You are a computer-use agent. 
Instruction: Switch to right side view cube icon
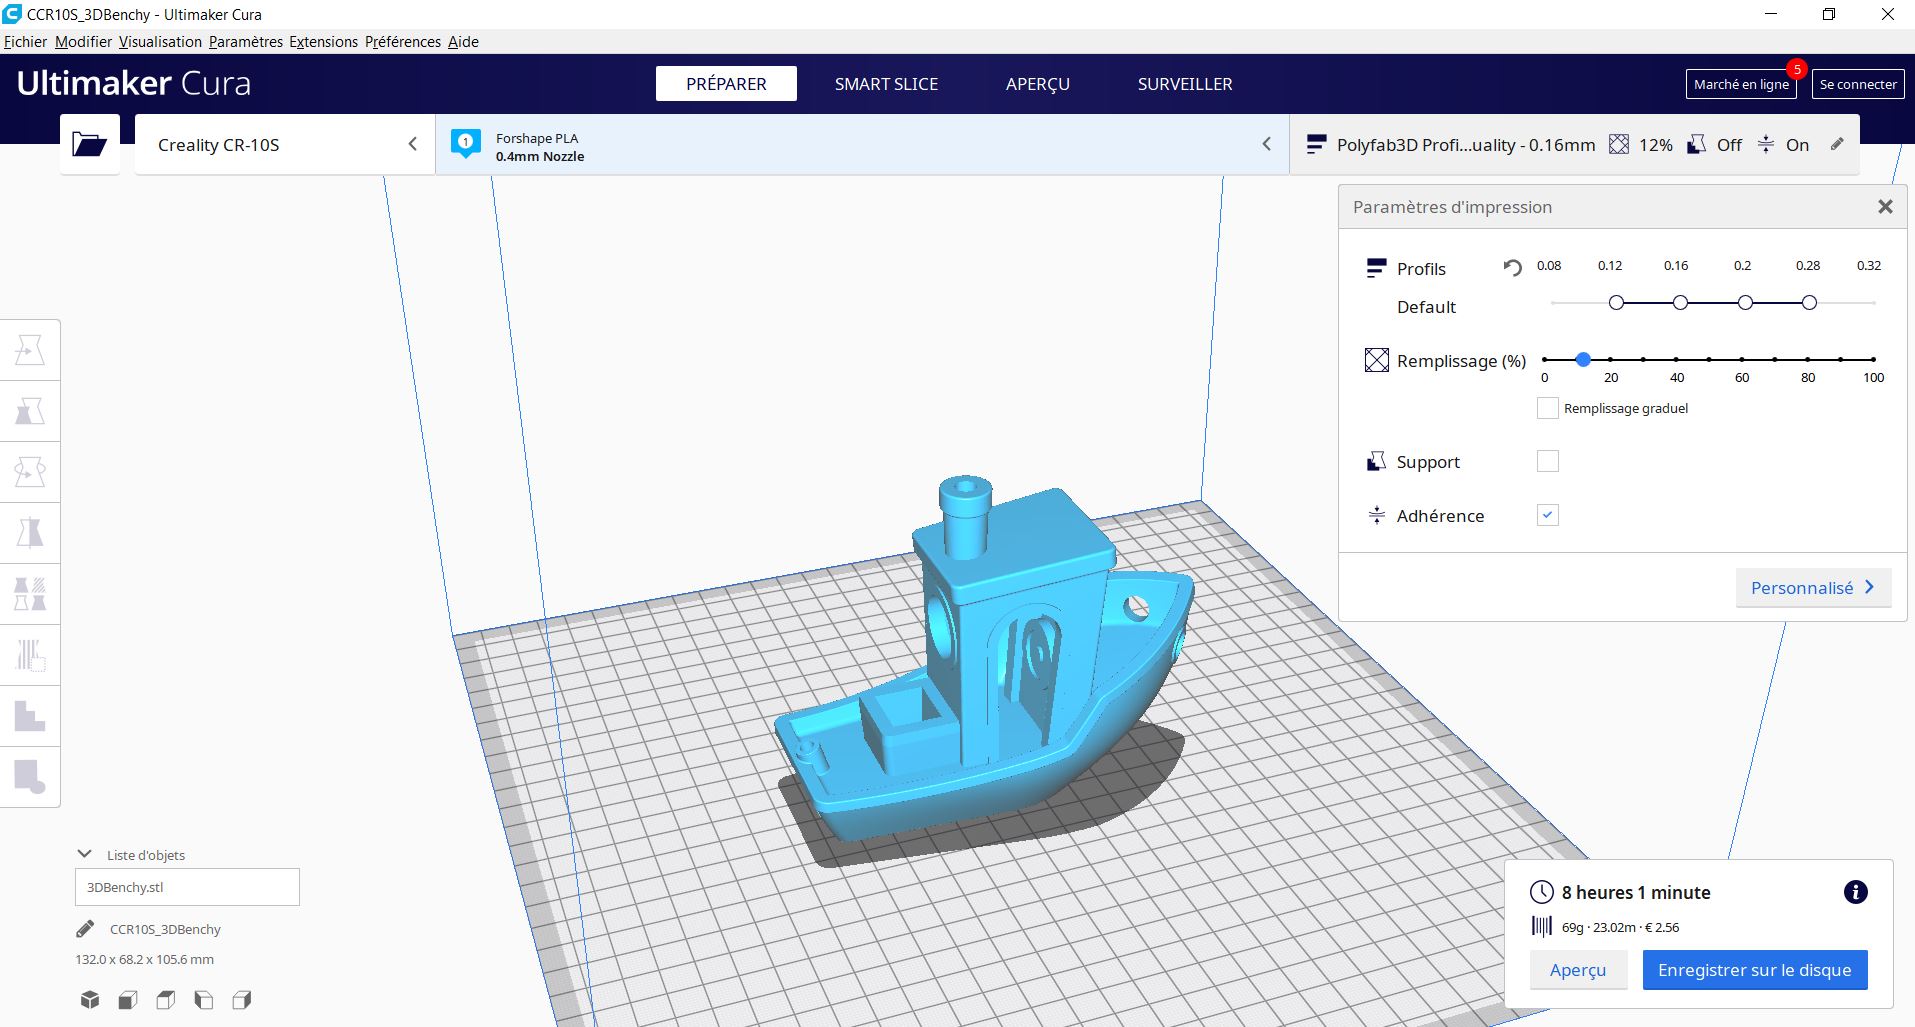click(x=242, y=999)
